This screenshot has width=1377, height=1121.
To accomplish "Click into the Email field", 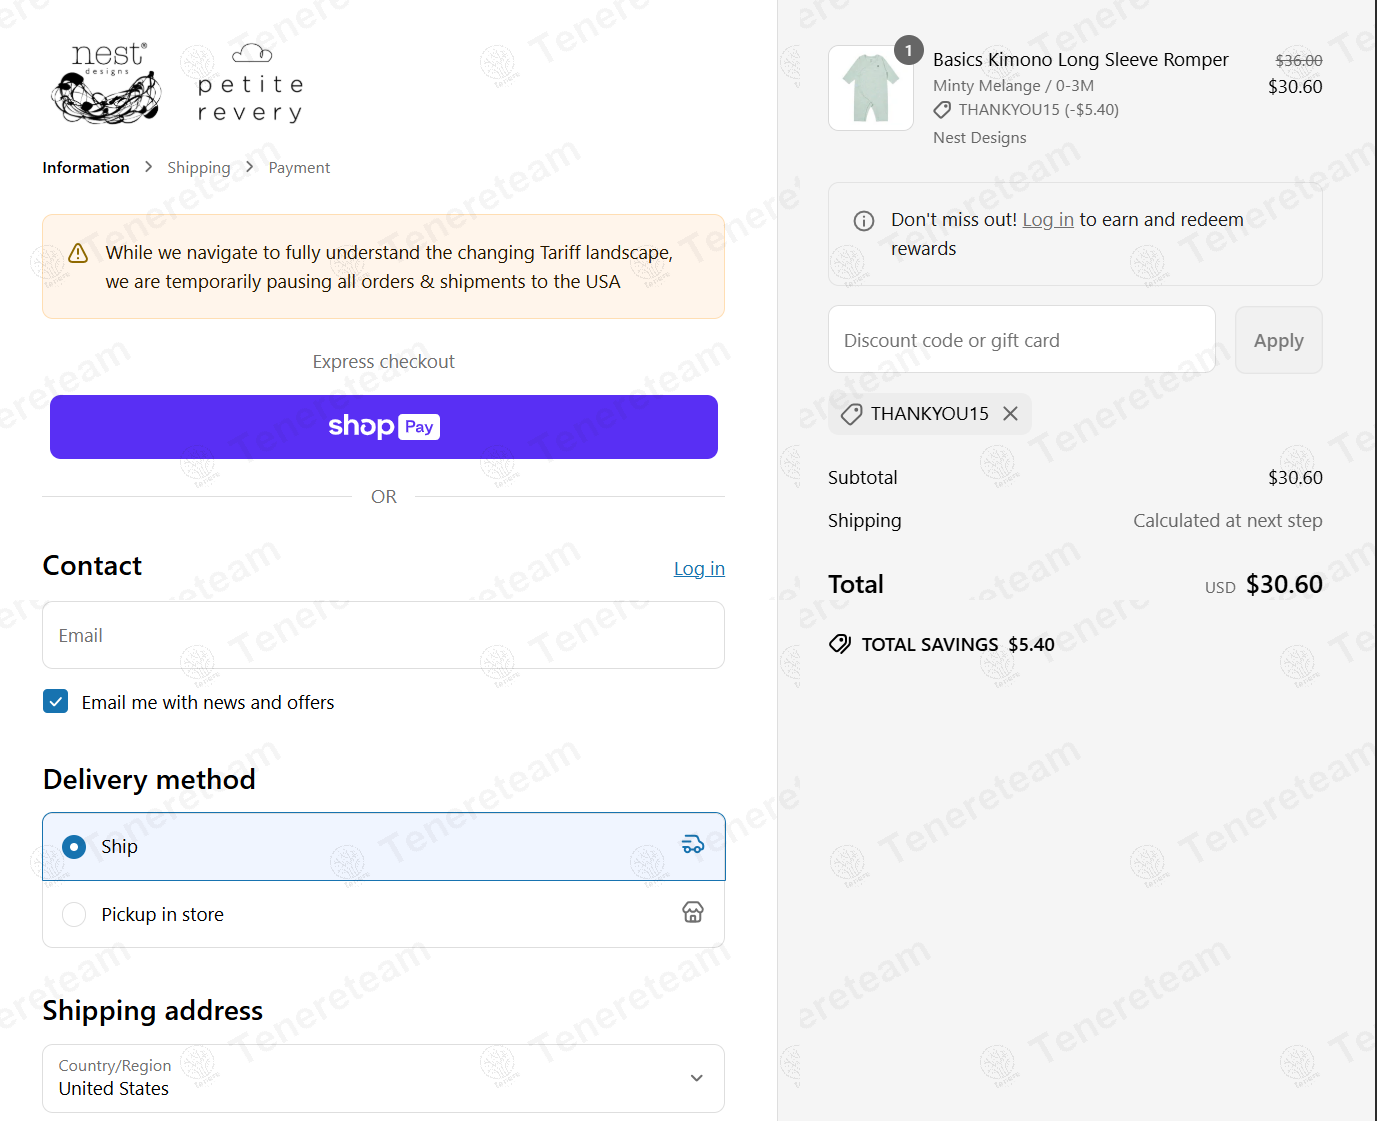I will tap(383, 636).
